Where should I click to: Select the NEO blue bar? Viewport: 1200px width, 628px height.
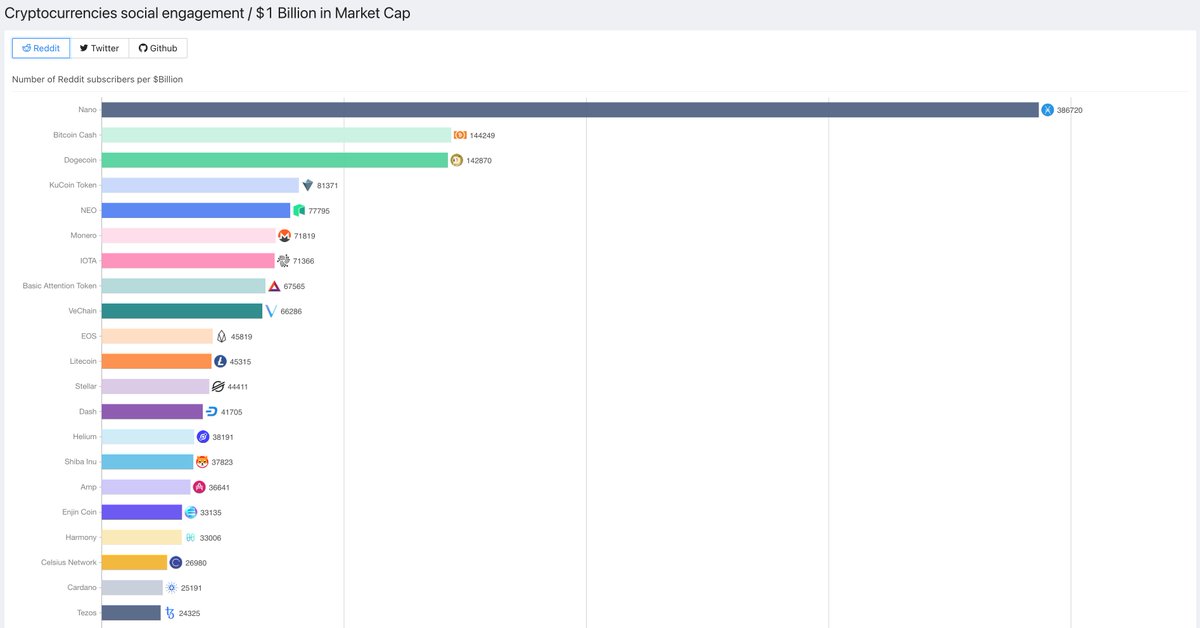pos(196,210)
